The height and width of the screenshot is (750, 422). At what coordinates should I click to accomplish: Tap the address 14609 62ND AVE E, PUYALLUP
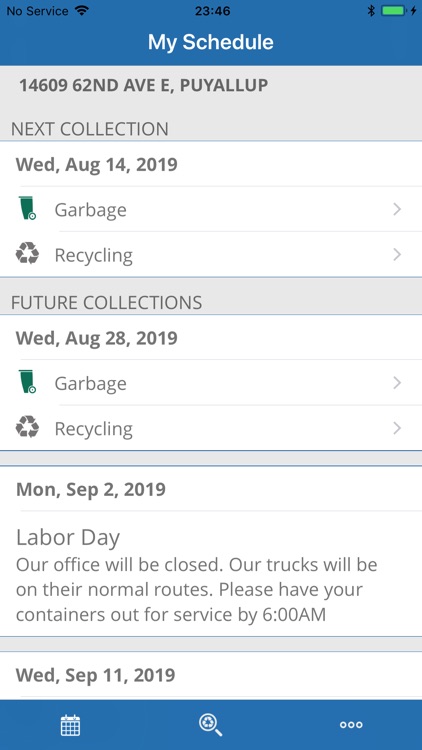[x=144, y=86]
